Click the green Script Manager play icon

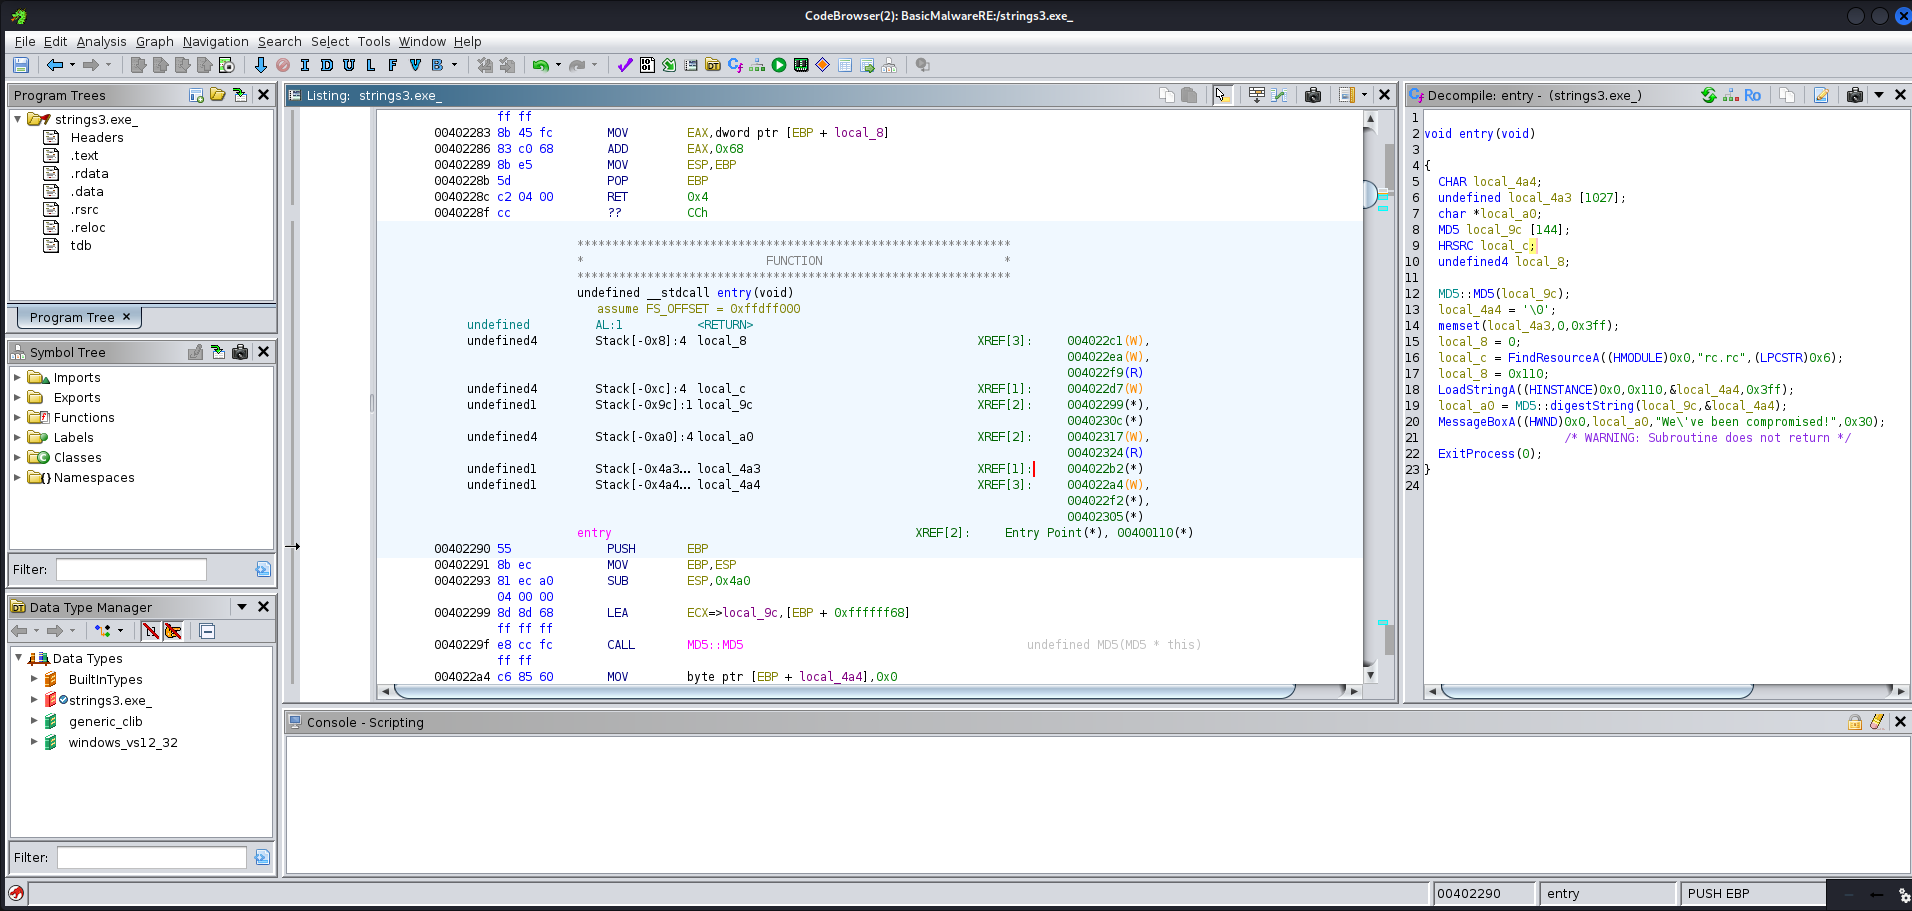(779, 65)
